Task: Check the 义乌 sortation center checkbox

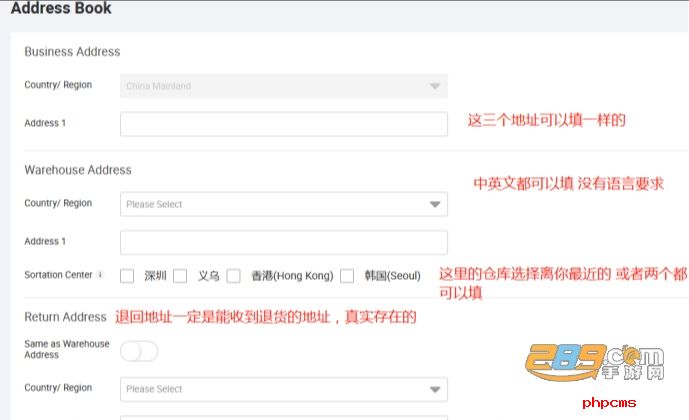Action: pyautogui.click(x=180, y=276)
